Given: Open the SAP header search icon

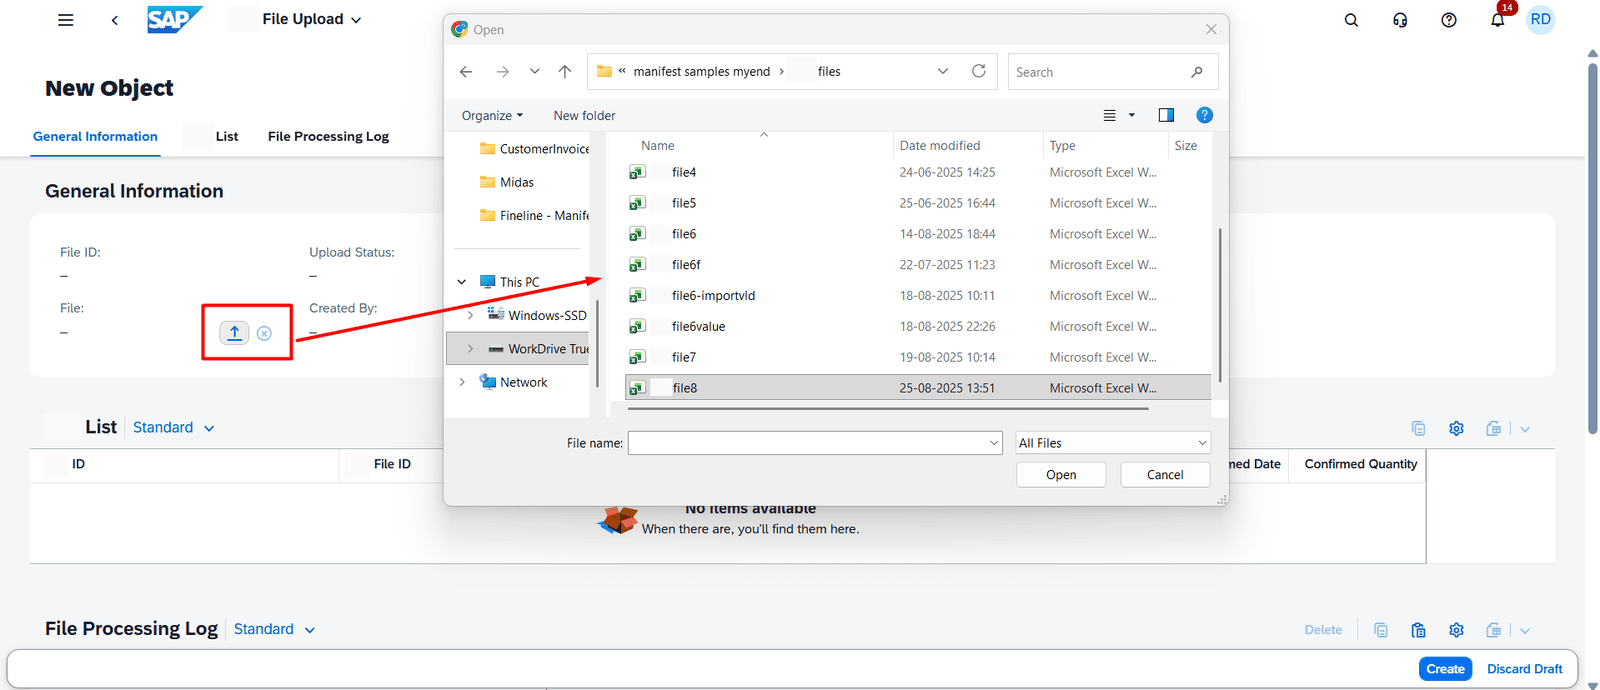Looking at the screenshot, I should click(x=1351, y=20).
